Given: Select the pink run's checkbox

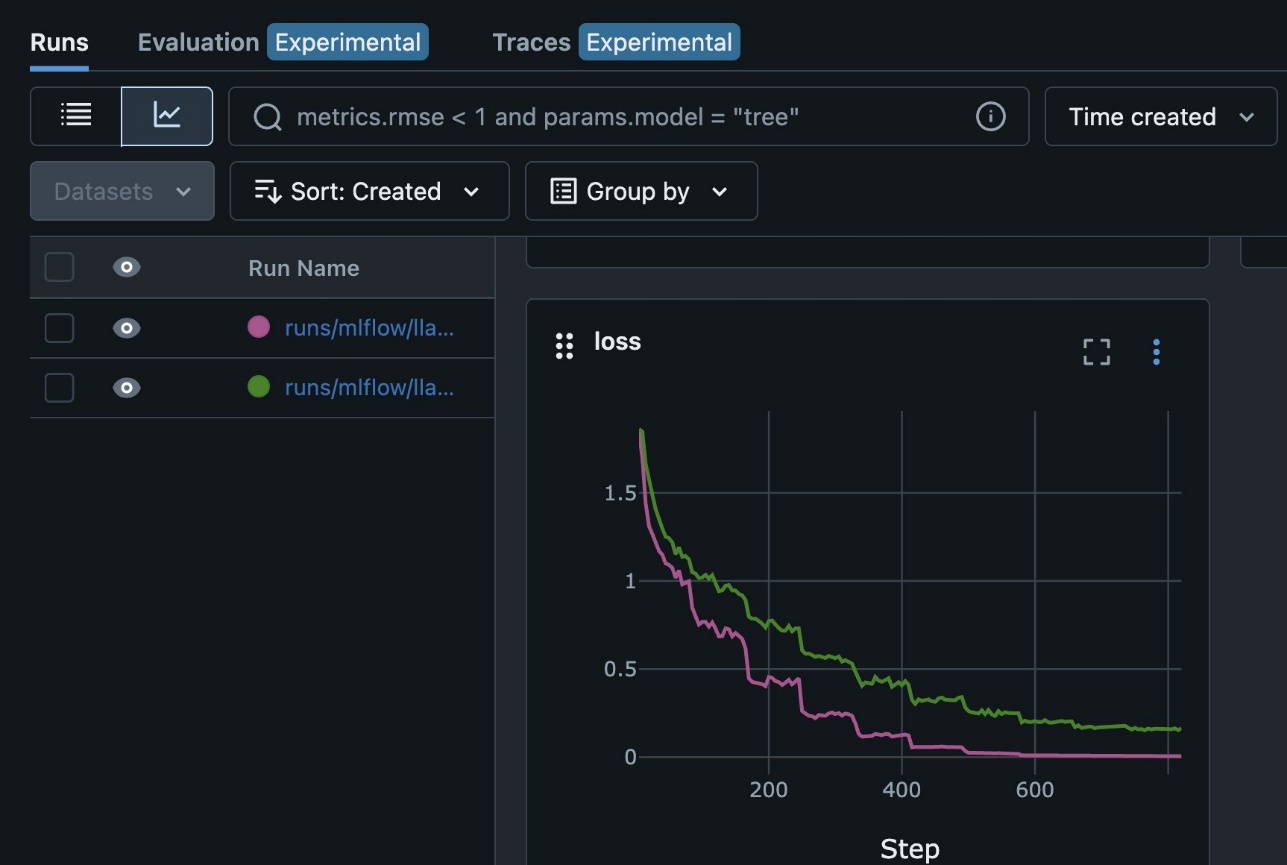Looking at the screenshot, I should (59, 327).
